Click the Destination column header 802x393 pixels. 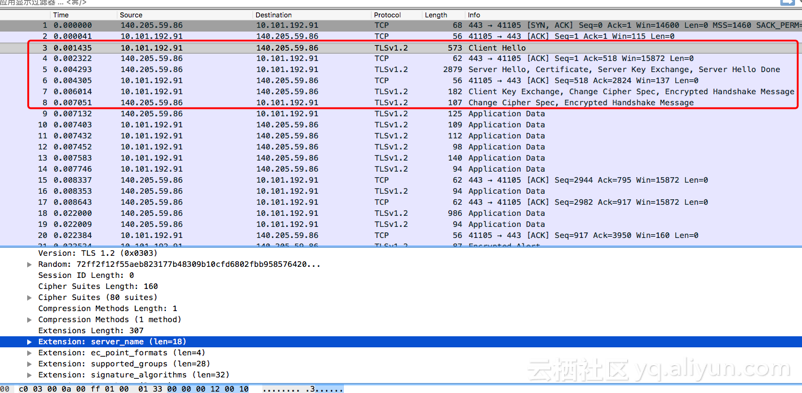click(312, 15)
